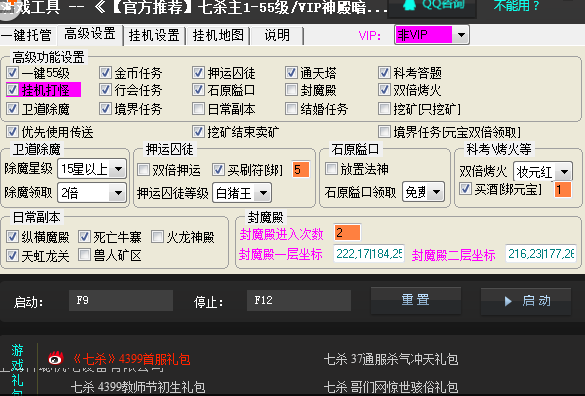The width and height of the screenshot is (585, 396).
Task: Toggle the 死亡牛寨 checkbox
Action: coord(84,236)
